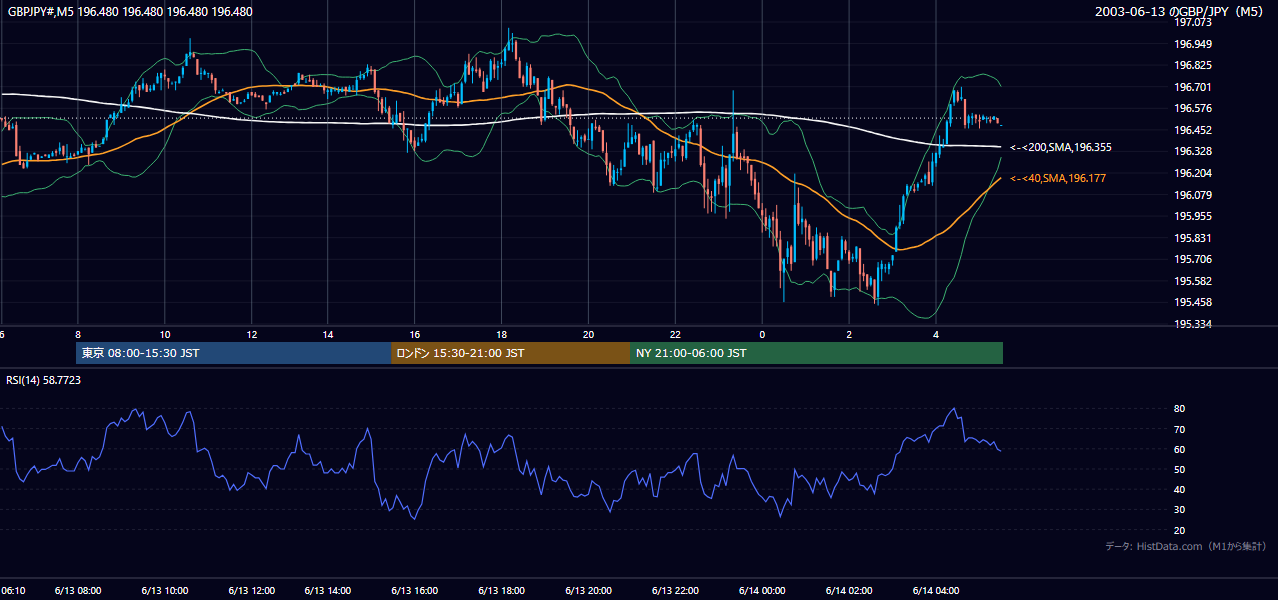
Task: Click hour tick 22 under the price chart
Action: 675,334
